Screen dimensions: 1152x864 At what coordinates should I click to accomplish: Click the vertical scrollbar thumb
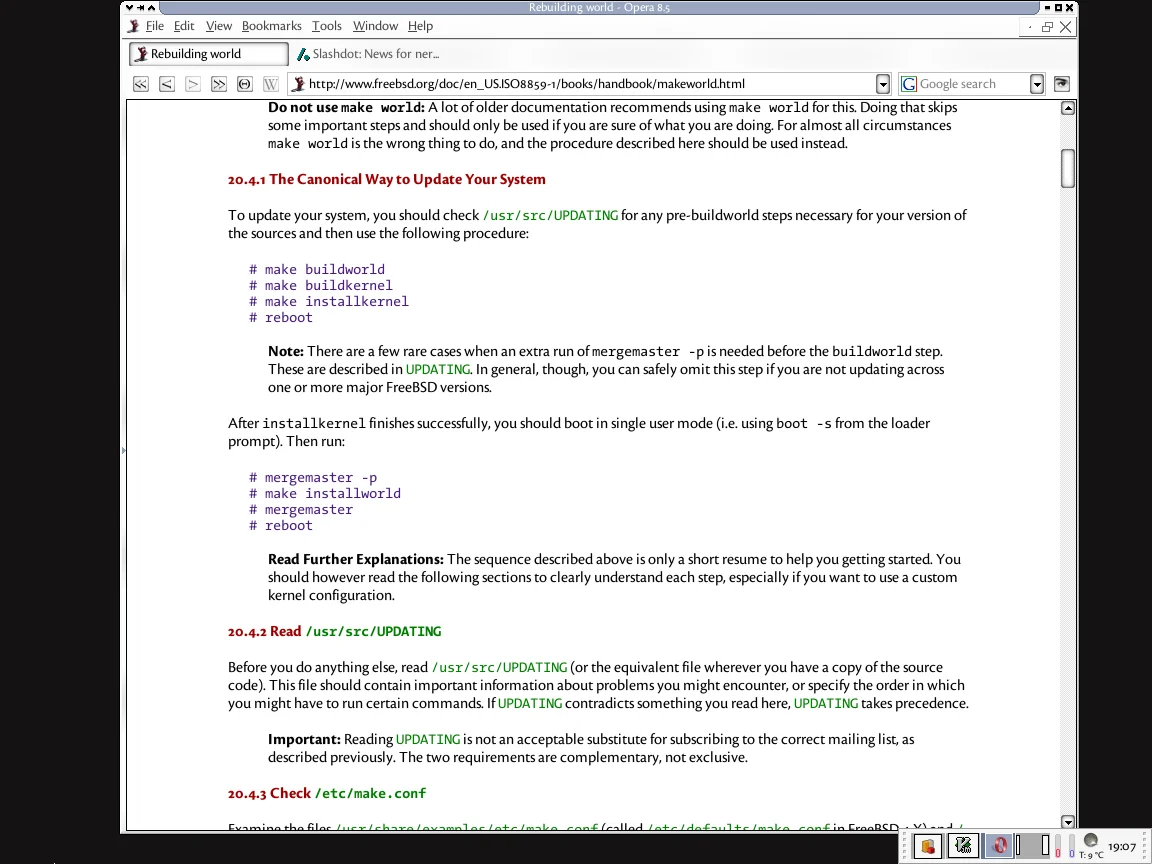(1068, 168)
